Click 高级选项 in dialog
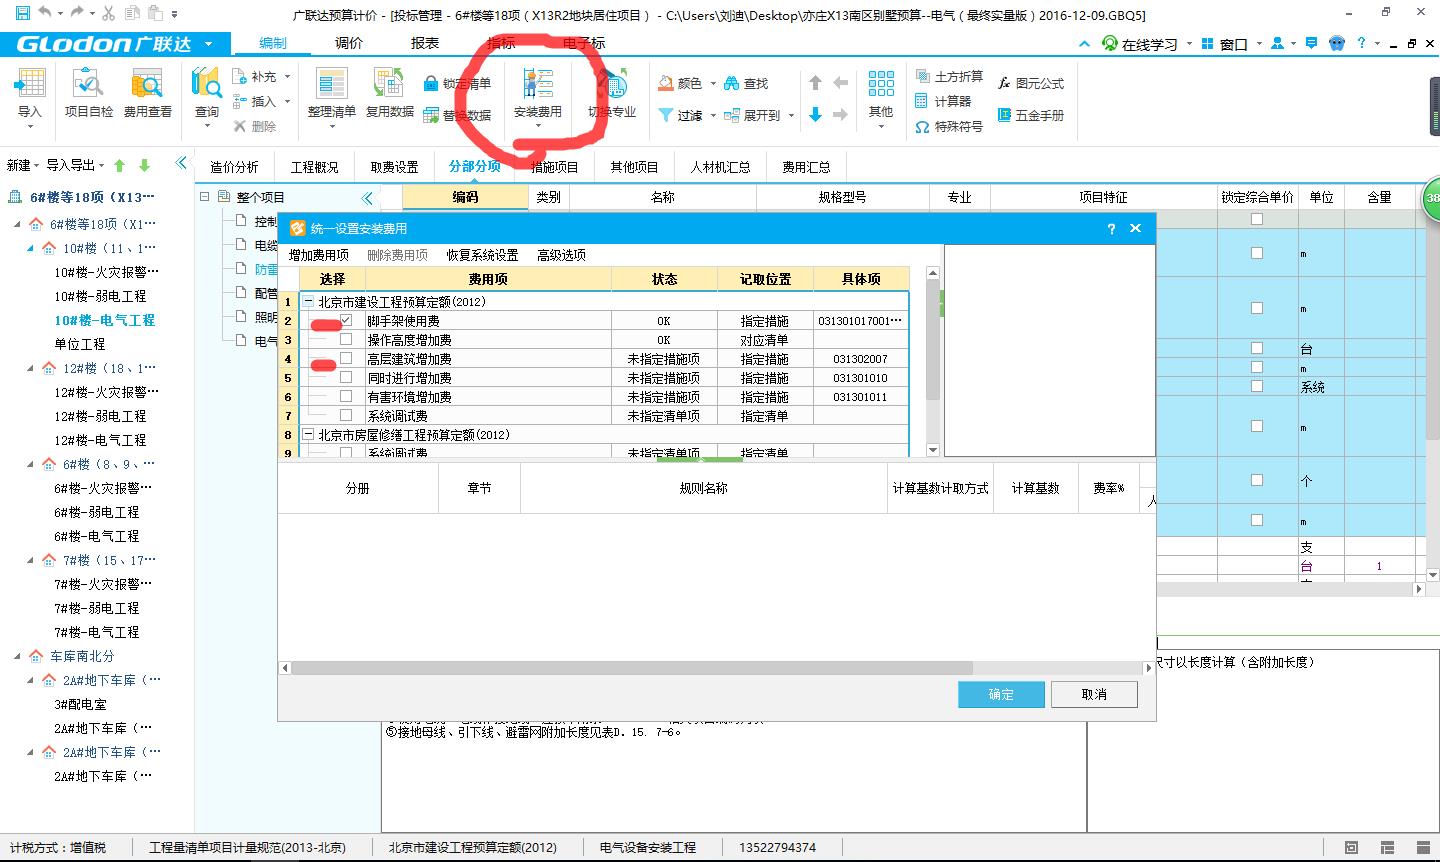Screen dimensions: 1440x862 [x=561, y=255]
